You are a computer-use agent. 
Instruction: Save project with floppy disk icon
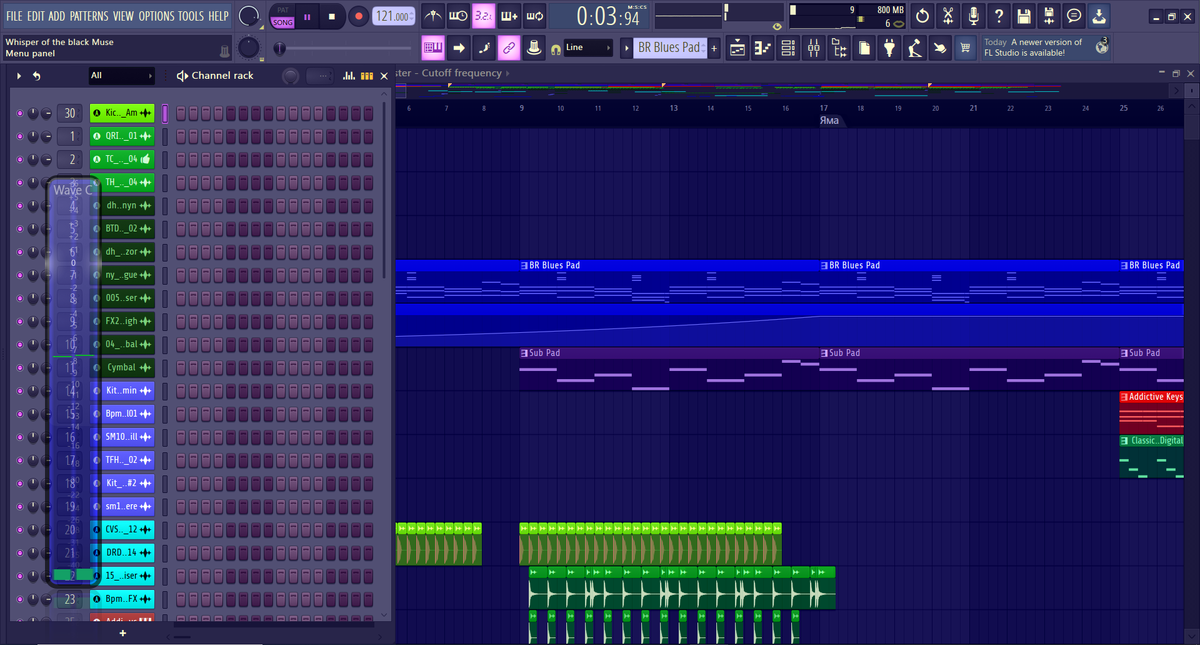click(1024, 16)
